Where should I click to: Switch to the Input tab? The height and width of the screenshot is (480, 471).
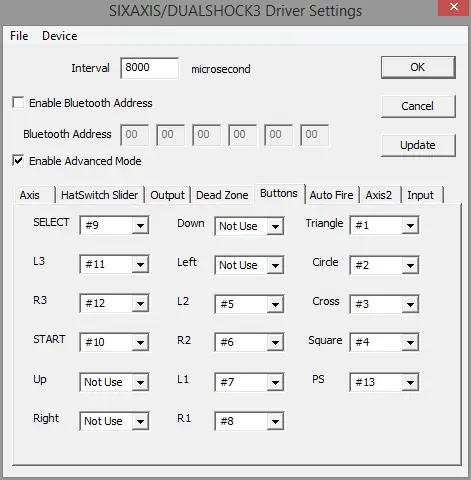click(x=421, y=195)
